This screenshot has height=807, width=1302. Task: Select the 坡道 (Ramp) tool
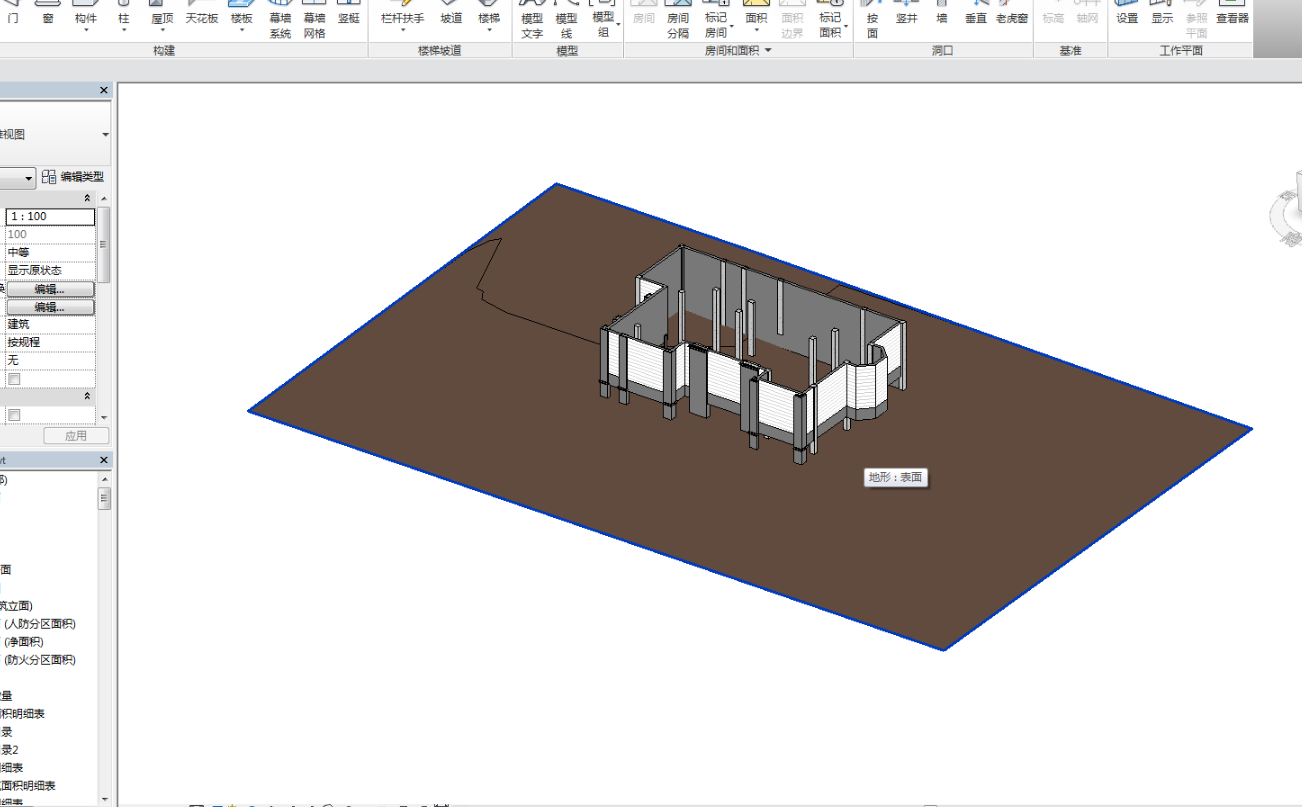coord(452,18)
